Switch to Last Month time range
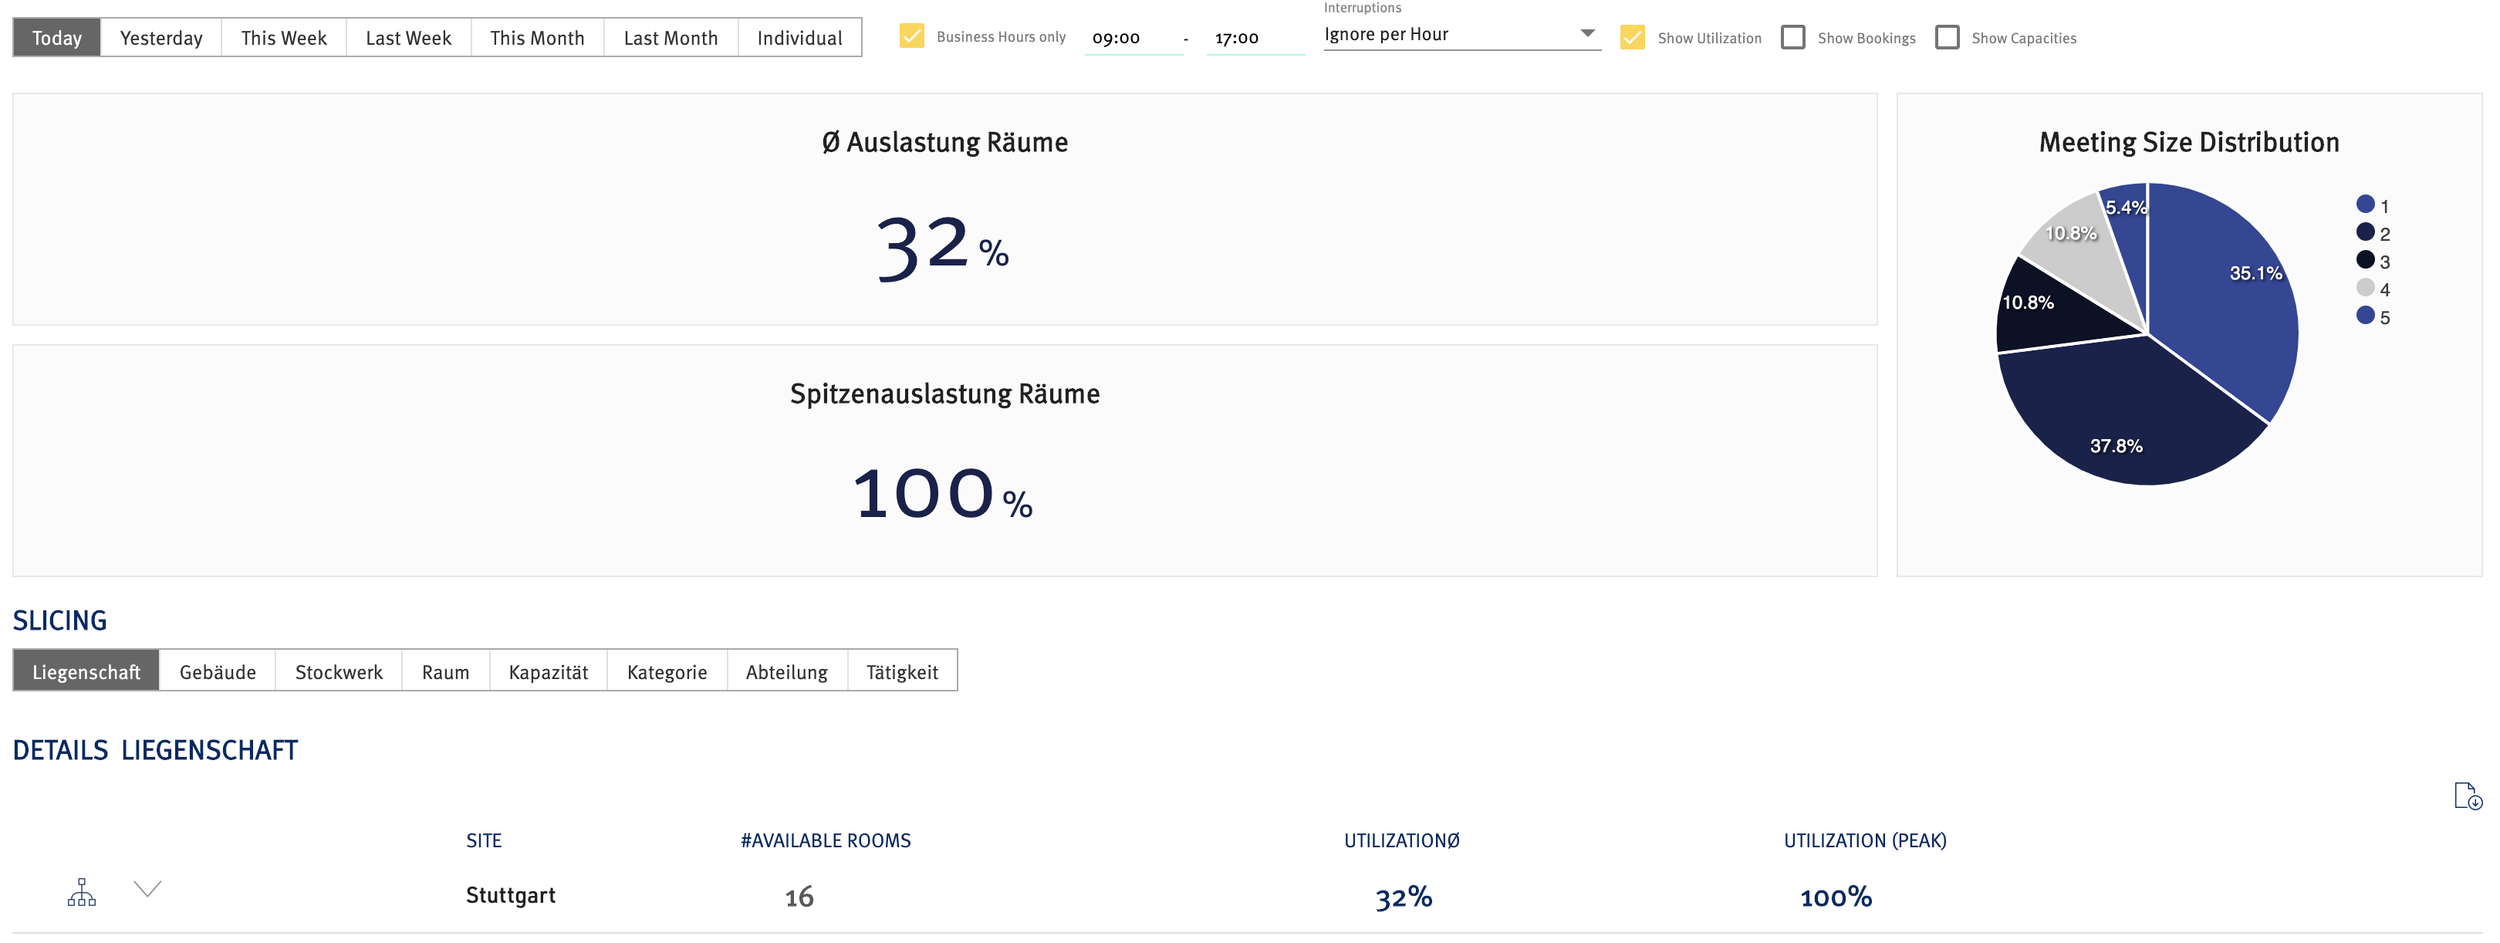Screen dimensions: 2500x943 [671, 38]
